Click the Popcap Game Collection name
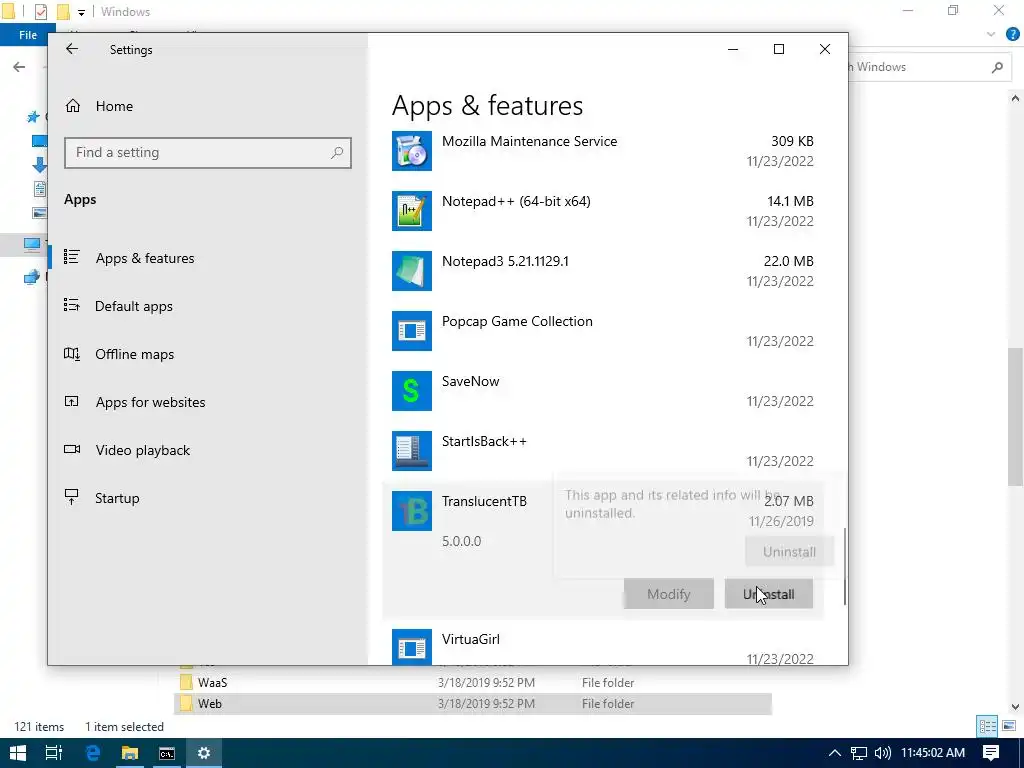 pyautogui.click(x=517, y=321)
